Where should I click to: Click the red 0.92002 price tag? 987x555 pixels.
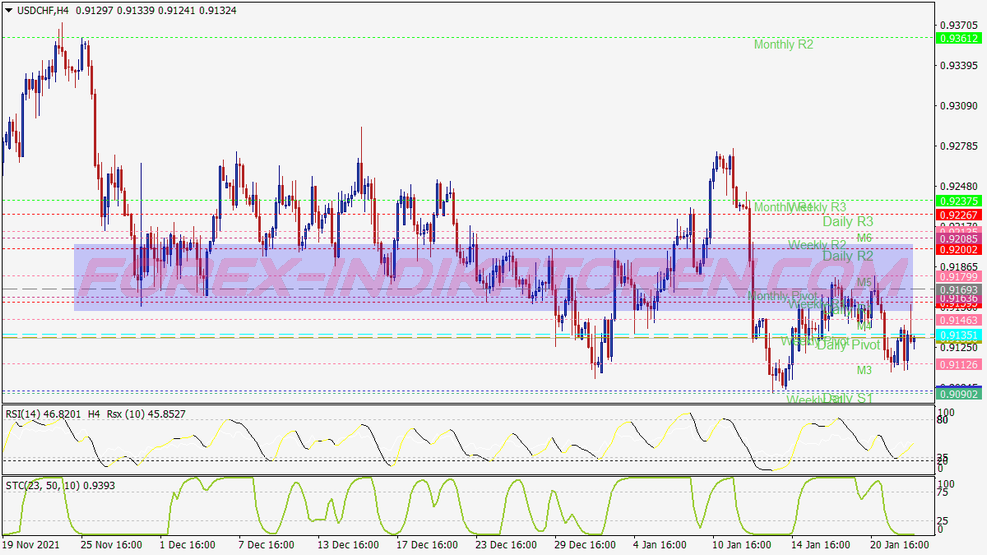959,250
